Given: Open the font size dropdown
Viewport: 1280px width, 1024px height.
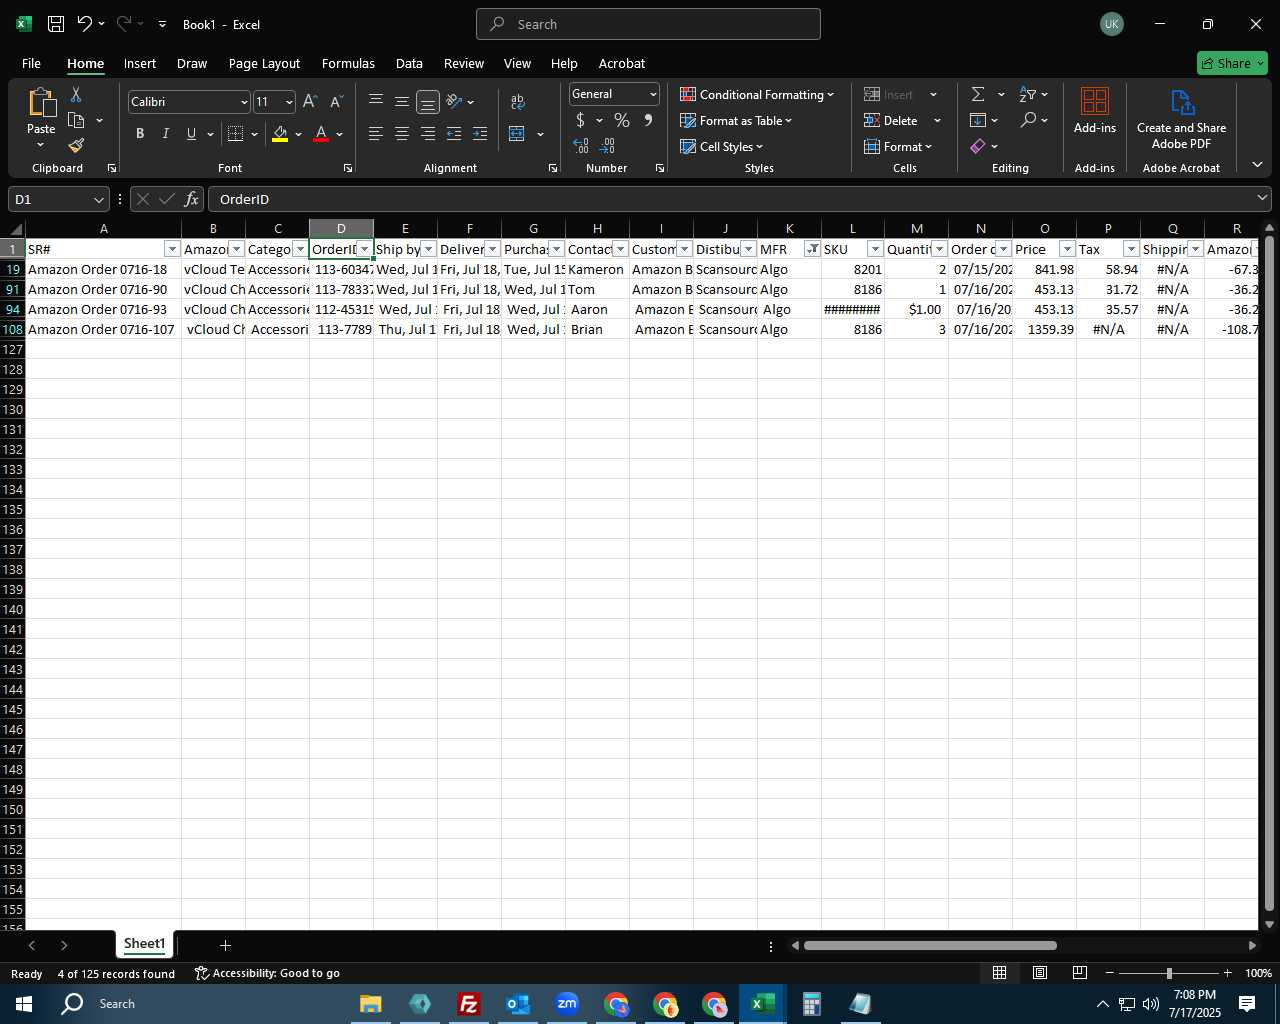Looking at the screenshot, I should coord(289,102).
